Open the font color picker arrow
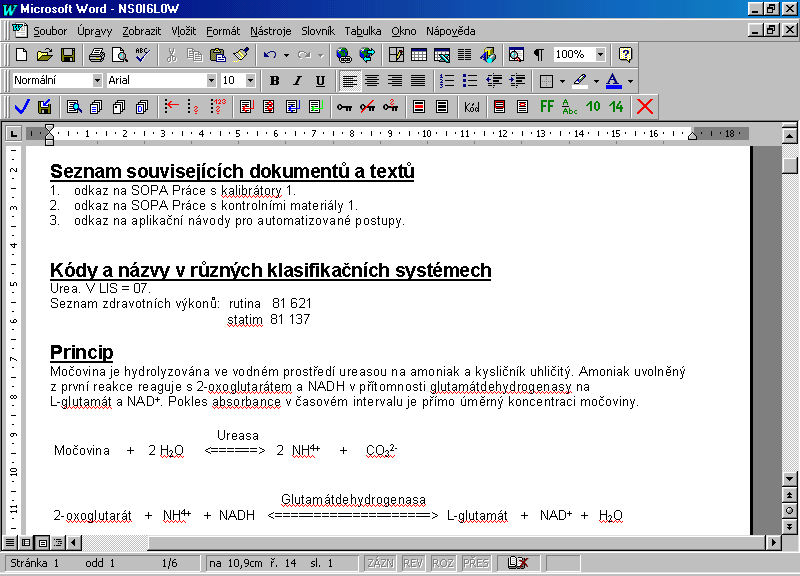Viewport: 800px width, 576px height. tap(630, 81)
